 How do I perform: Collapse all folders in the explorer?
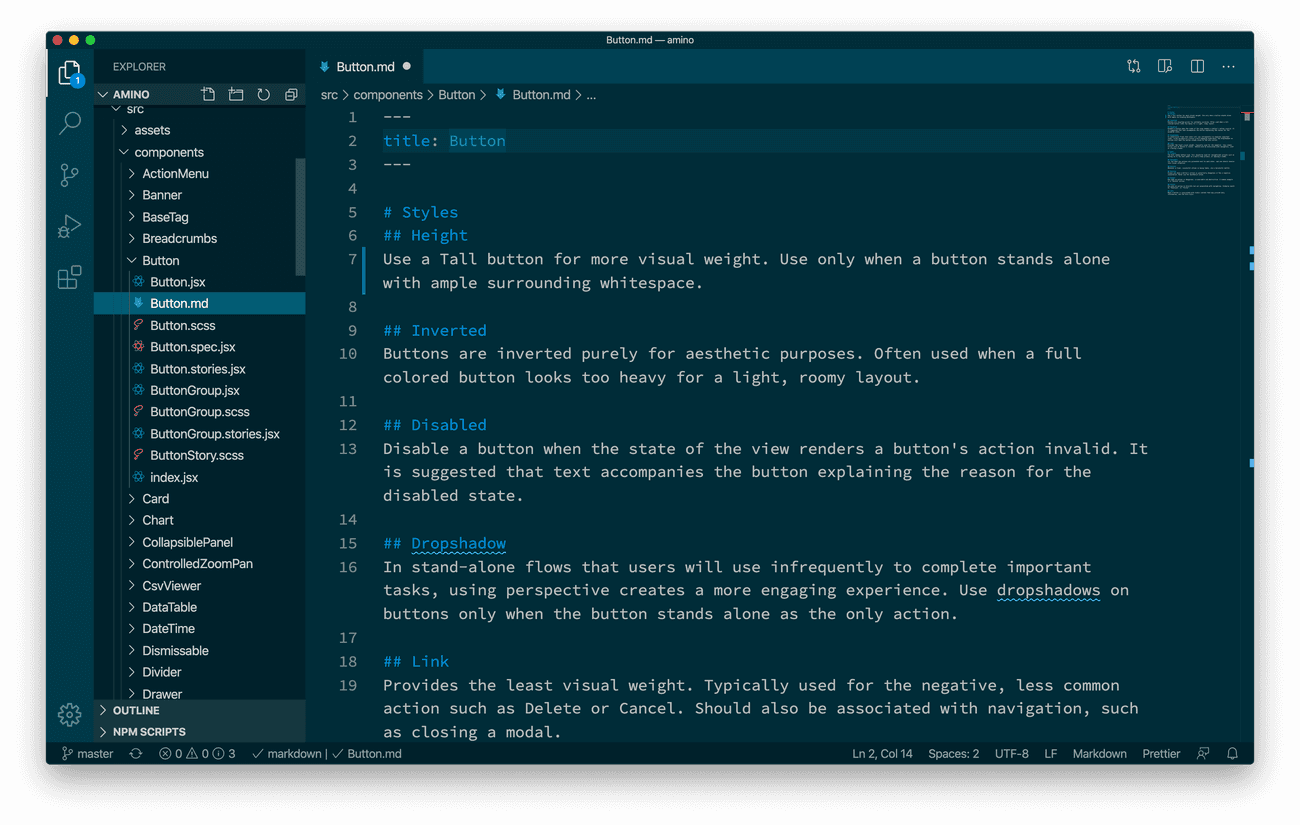291,93
